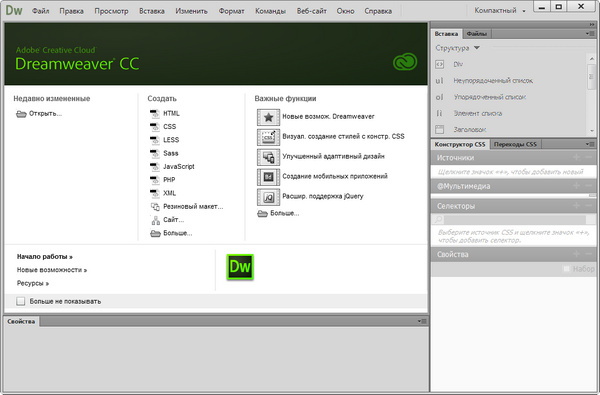Click the Вставка panel scrollbar down arrow
600x395 pixels.
tap(592, 131)
